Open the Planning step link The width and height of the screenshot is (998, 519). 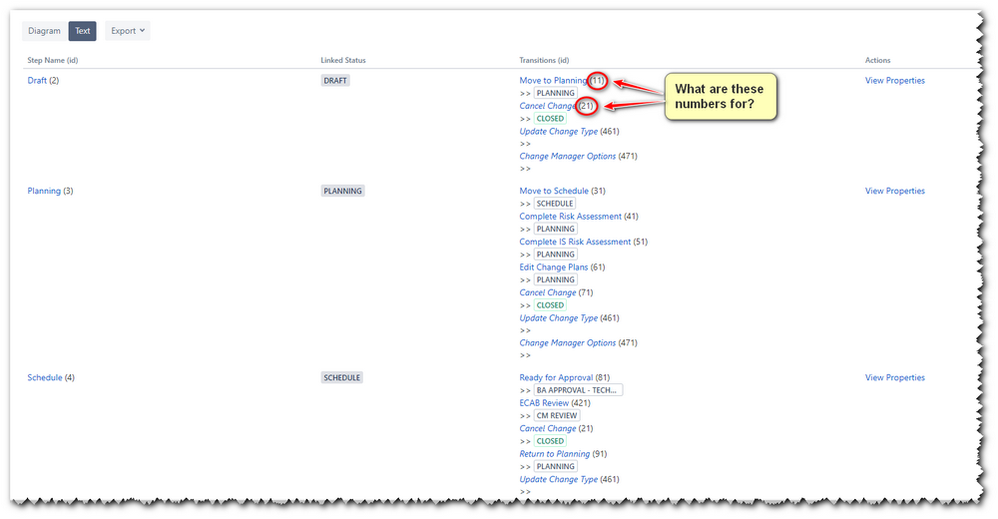(44, 190)
